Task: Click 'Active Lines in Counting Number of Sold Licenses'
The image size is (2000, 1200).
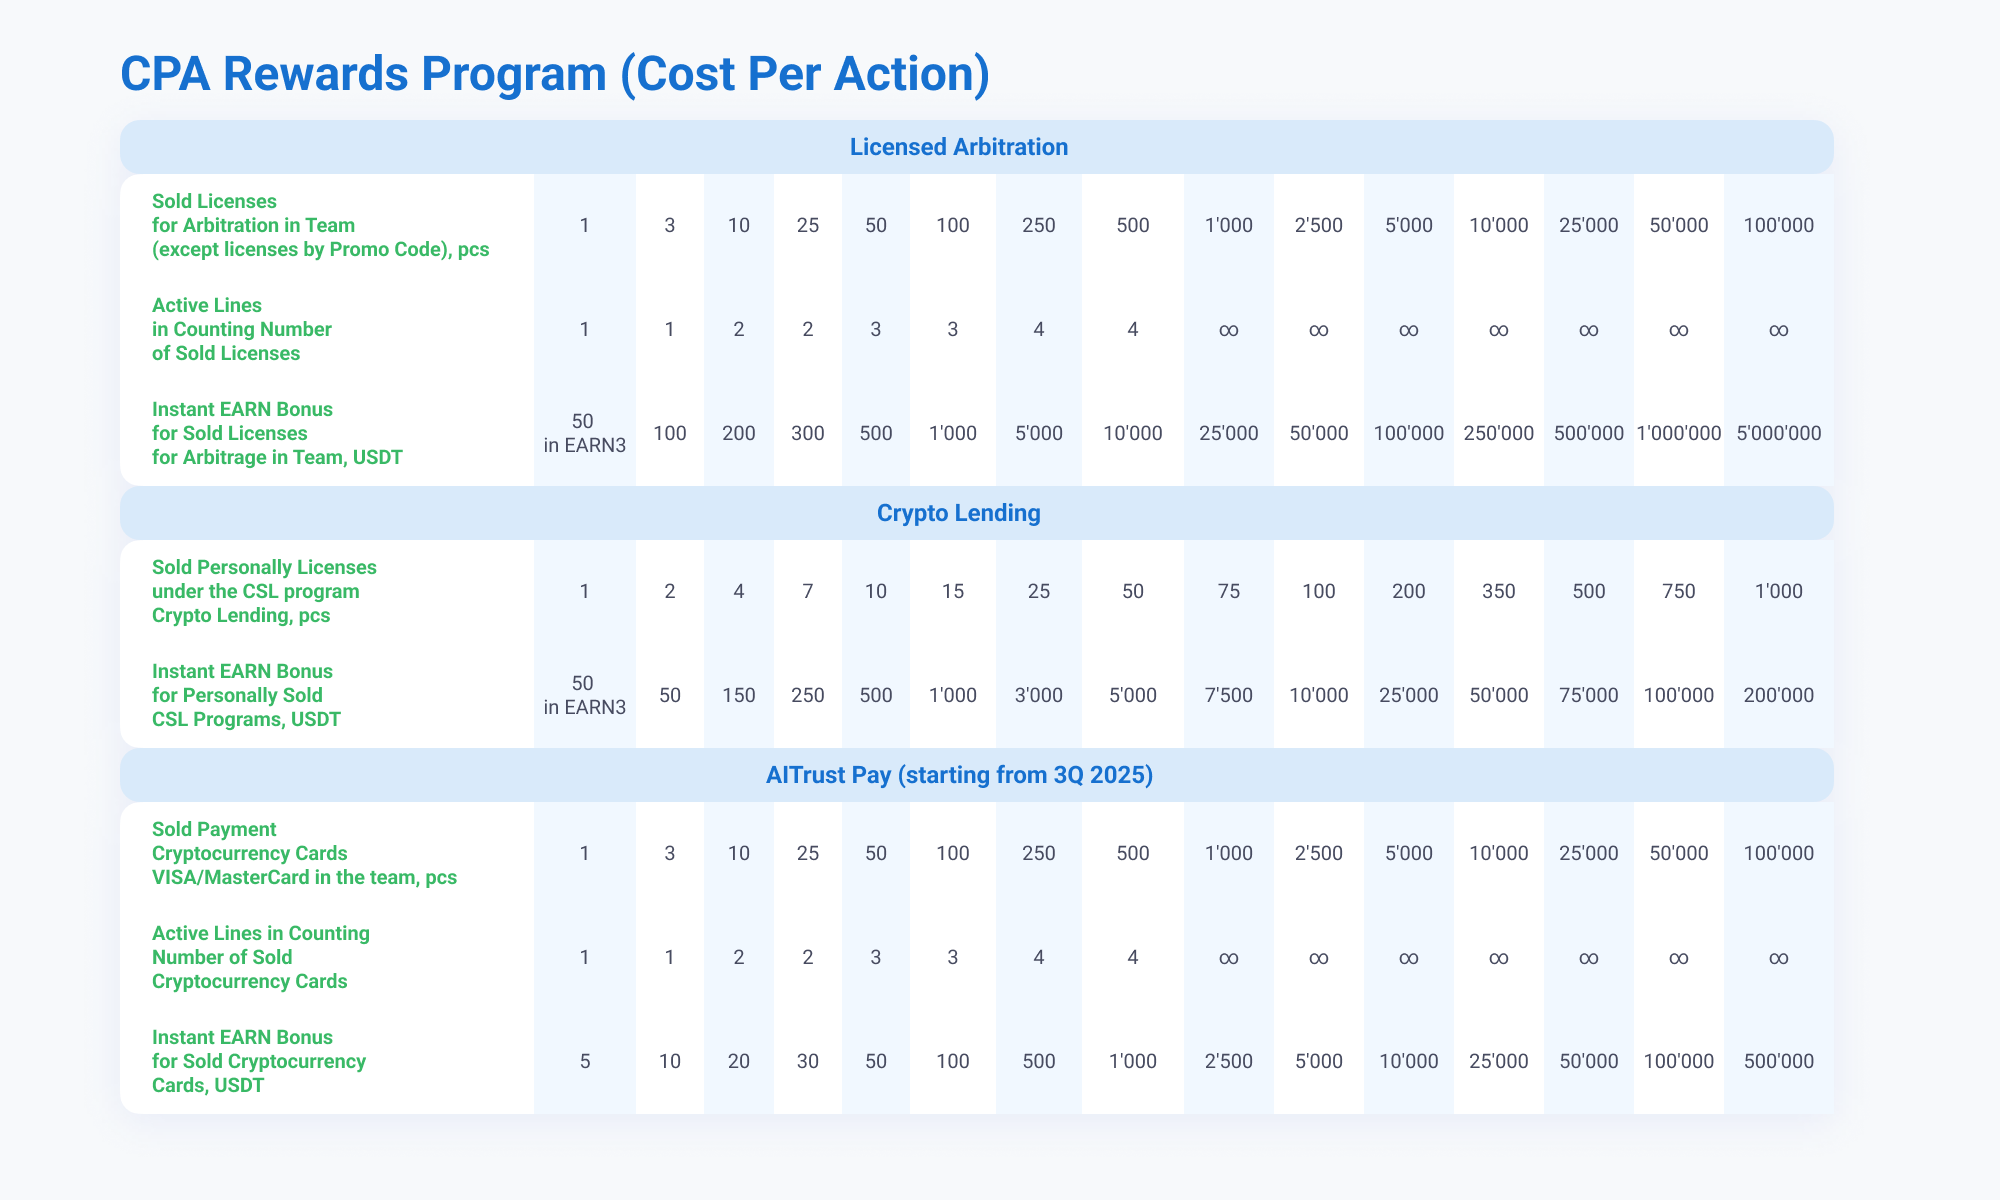Action: click(x=242, y=329)
